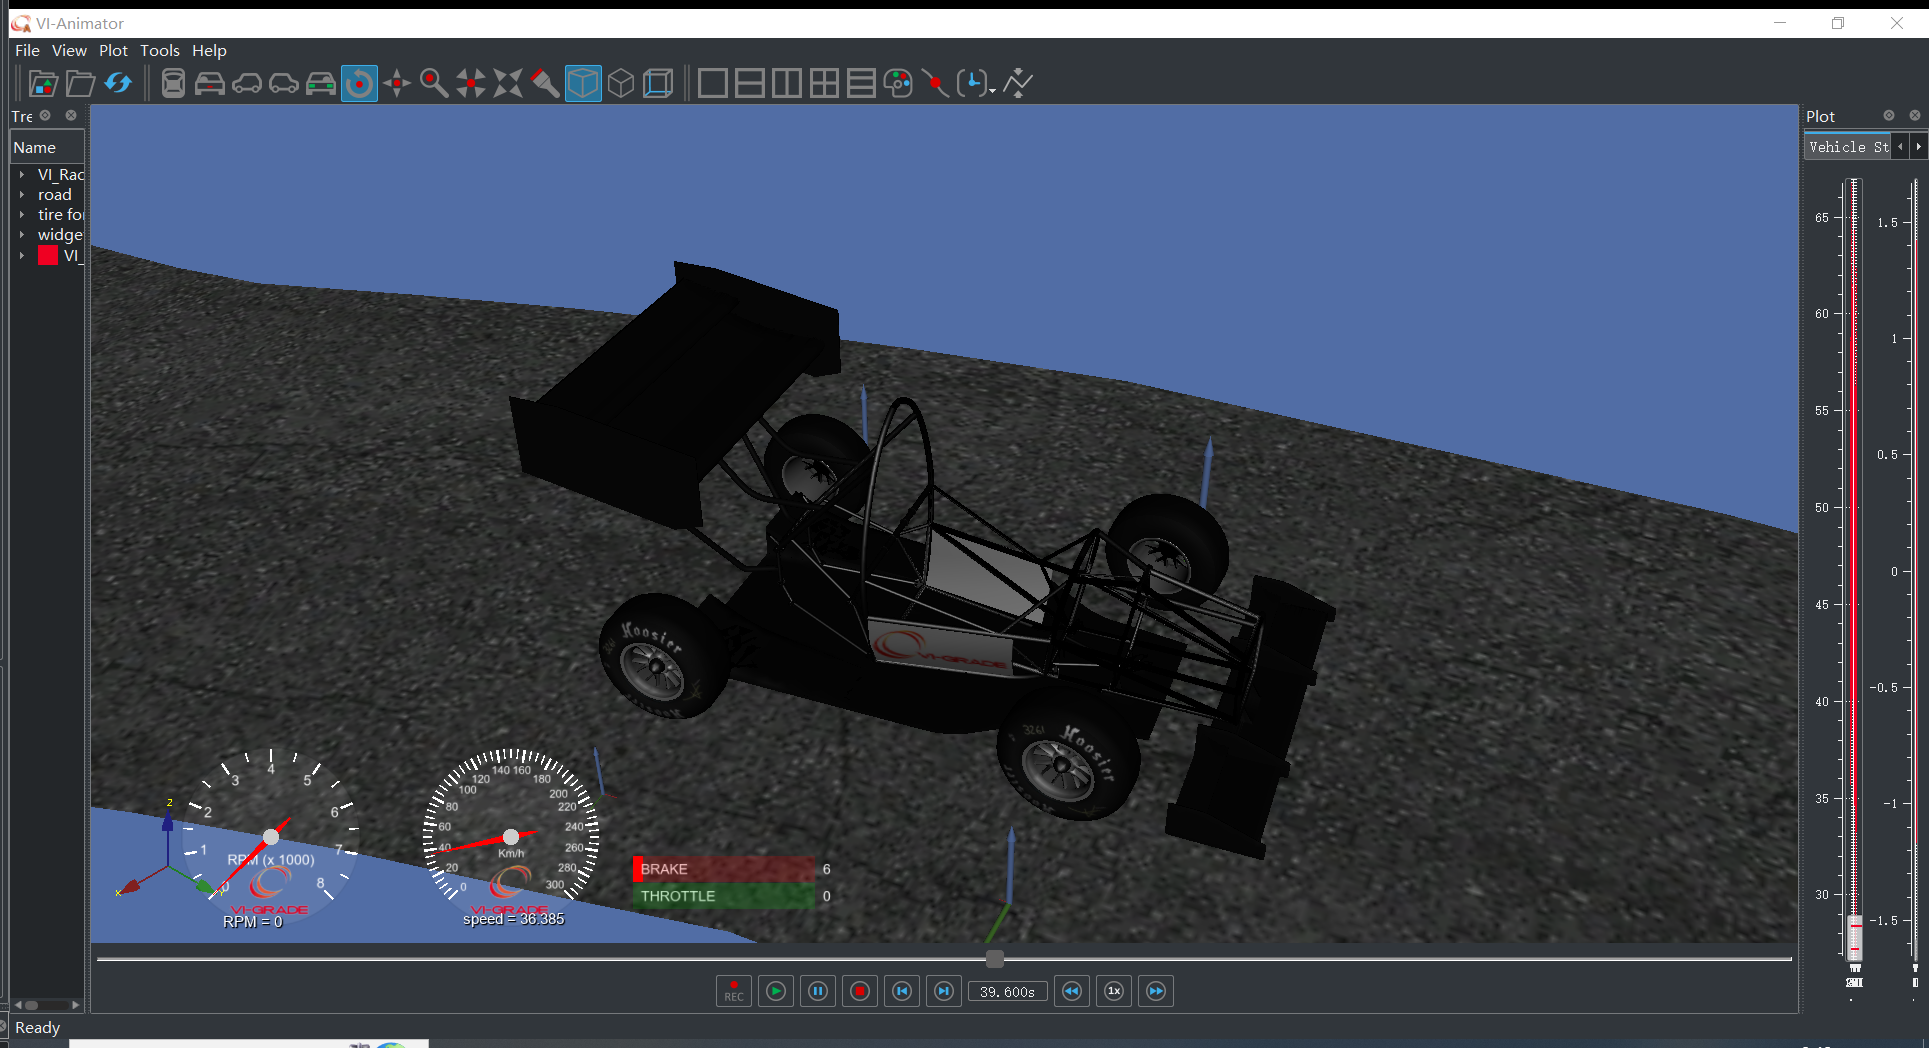Expand the road tree item

[21, 195]
